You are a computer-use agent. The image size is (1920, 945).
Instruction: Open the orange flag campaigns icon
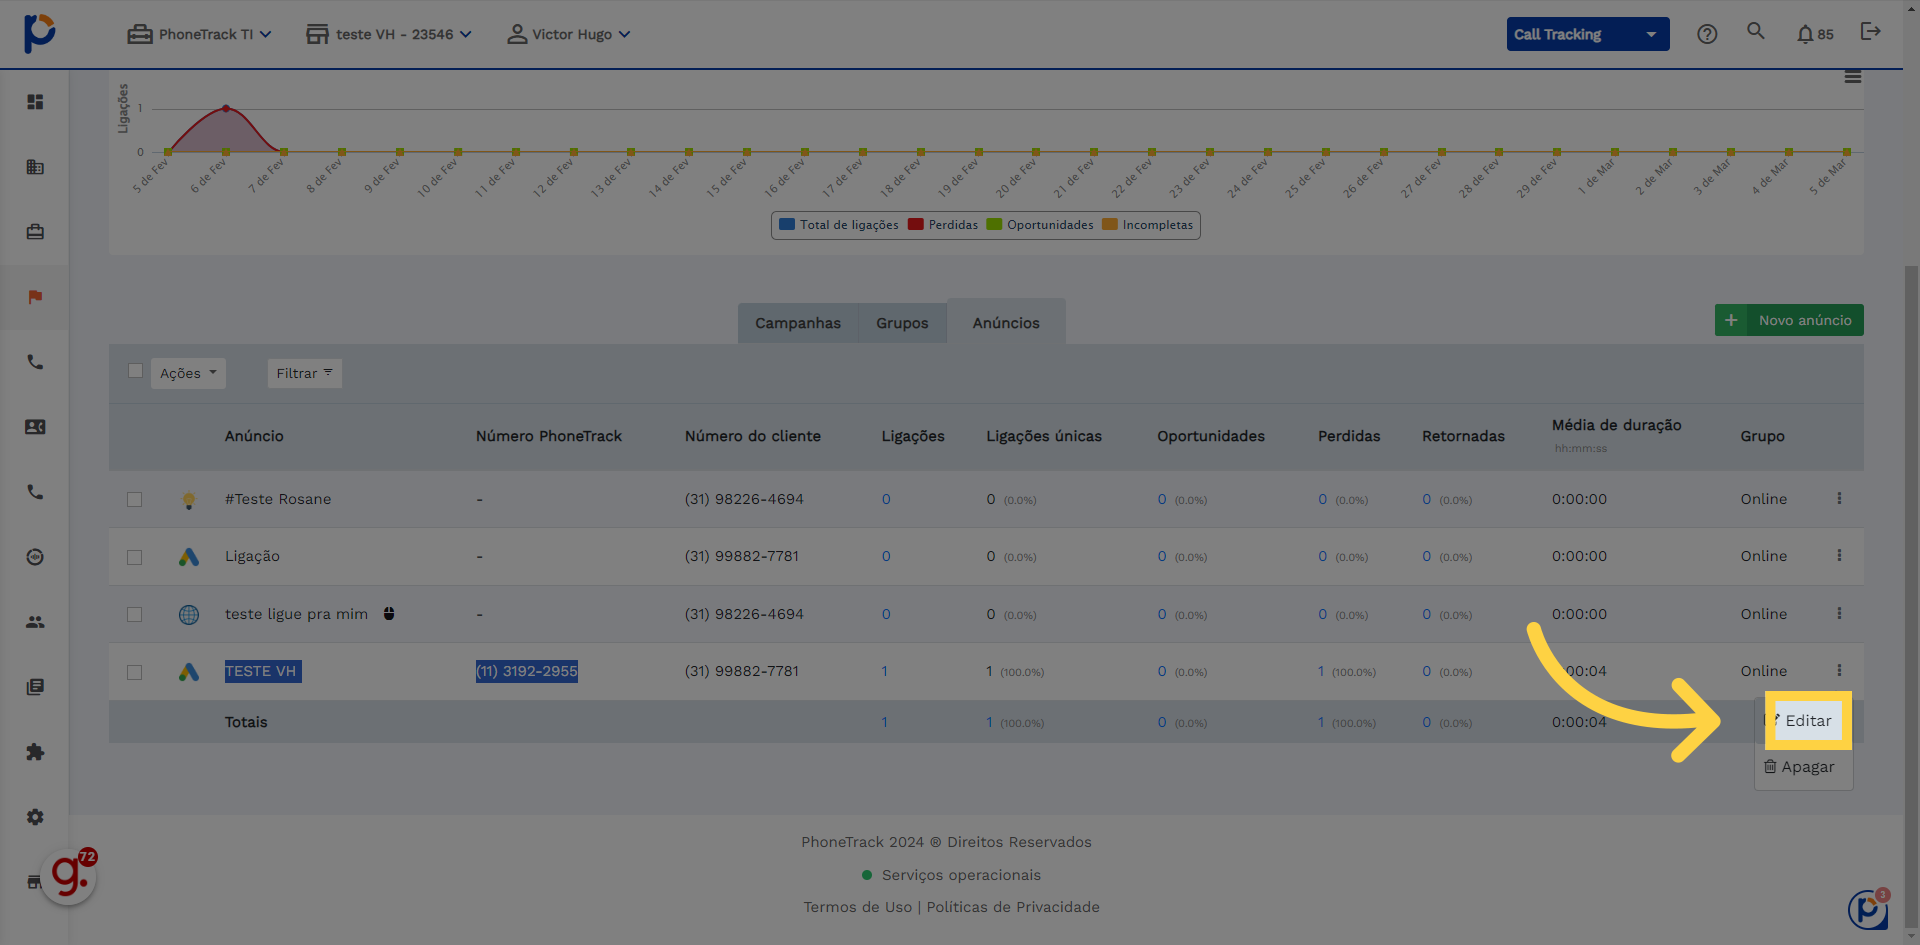click(x=35, y=297)
